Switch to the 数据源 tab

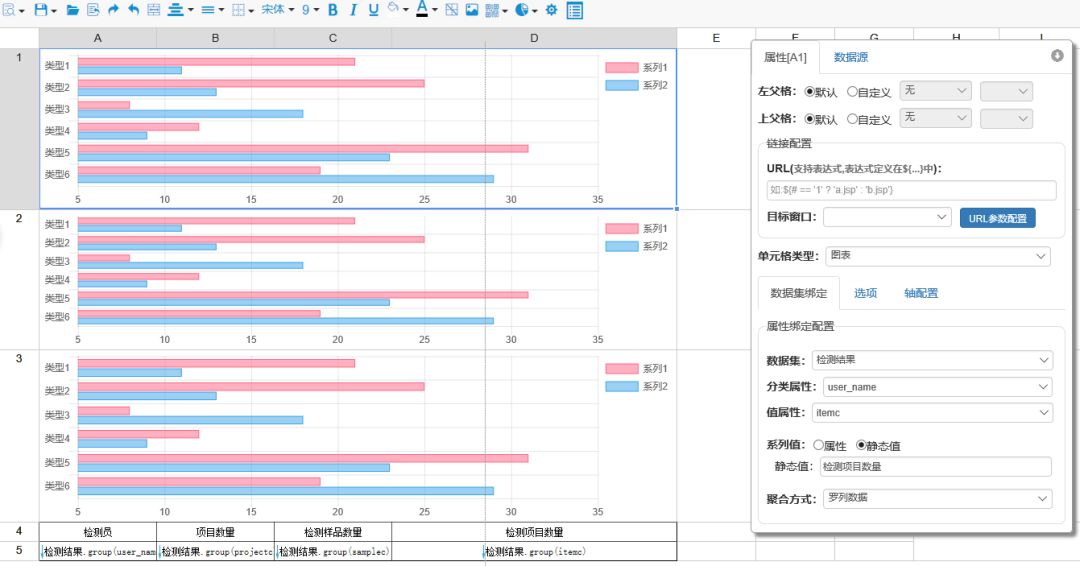[x=851, y=58]
